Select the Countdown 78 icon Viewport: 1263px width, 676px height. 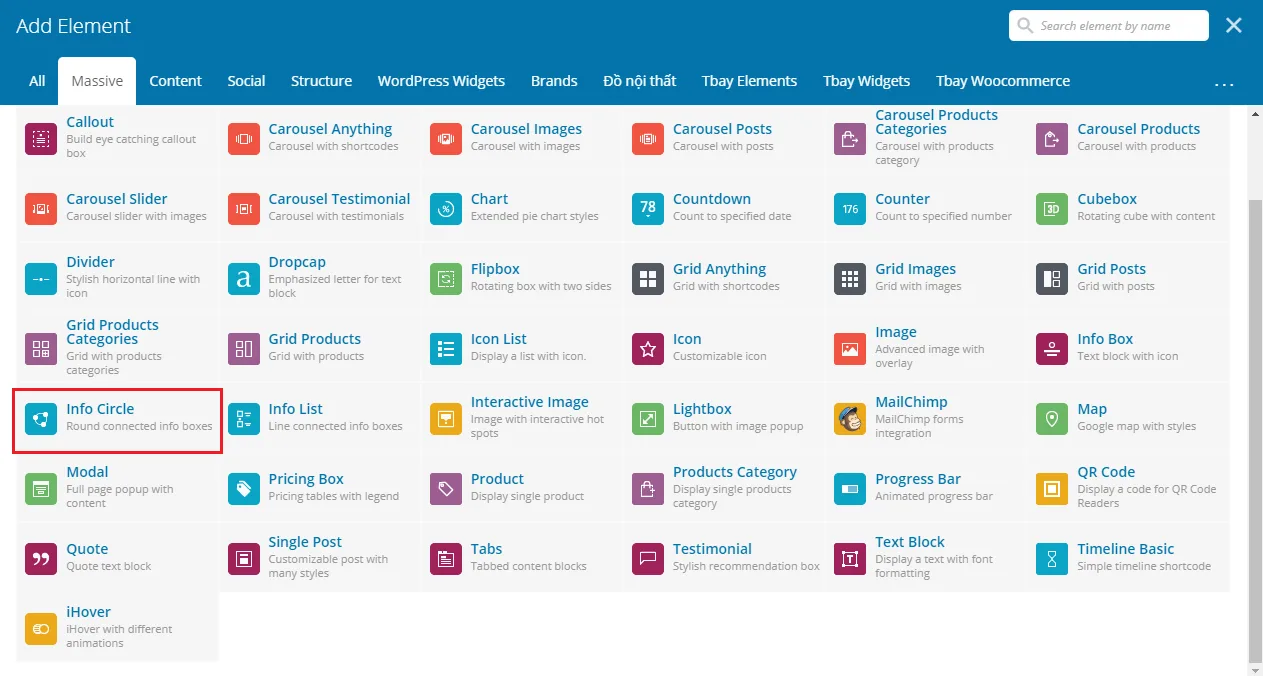pos(648,209)
